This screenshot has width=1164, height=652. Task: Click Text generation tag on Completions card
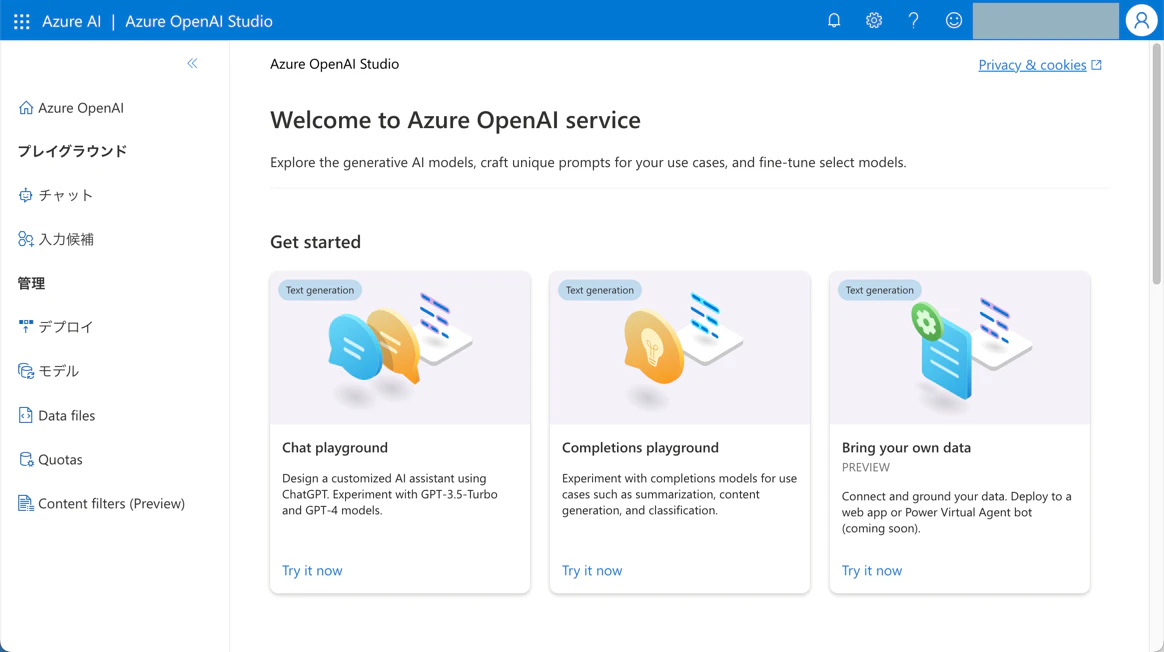(600, 290)
